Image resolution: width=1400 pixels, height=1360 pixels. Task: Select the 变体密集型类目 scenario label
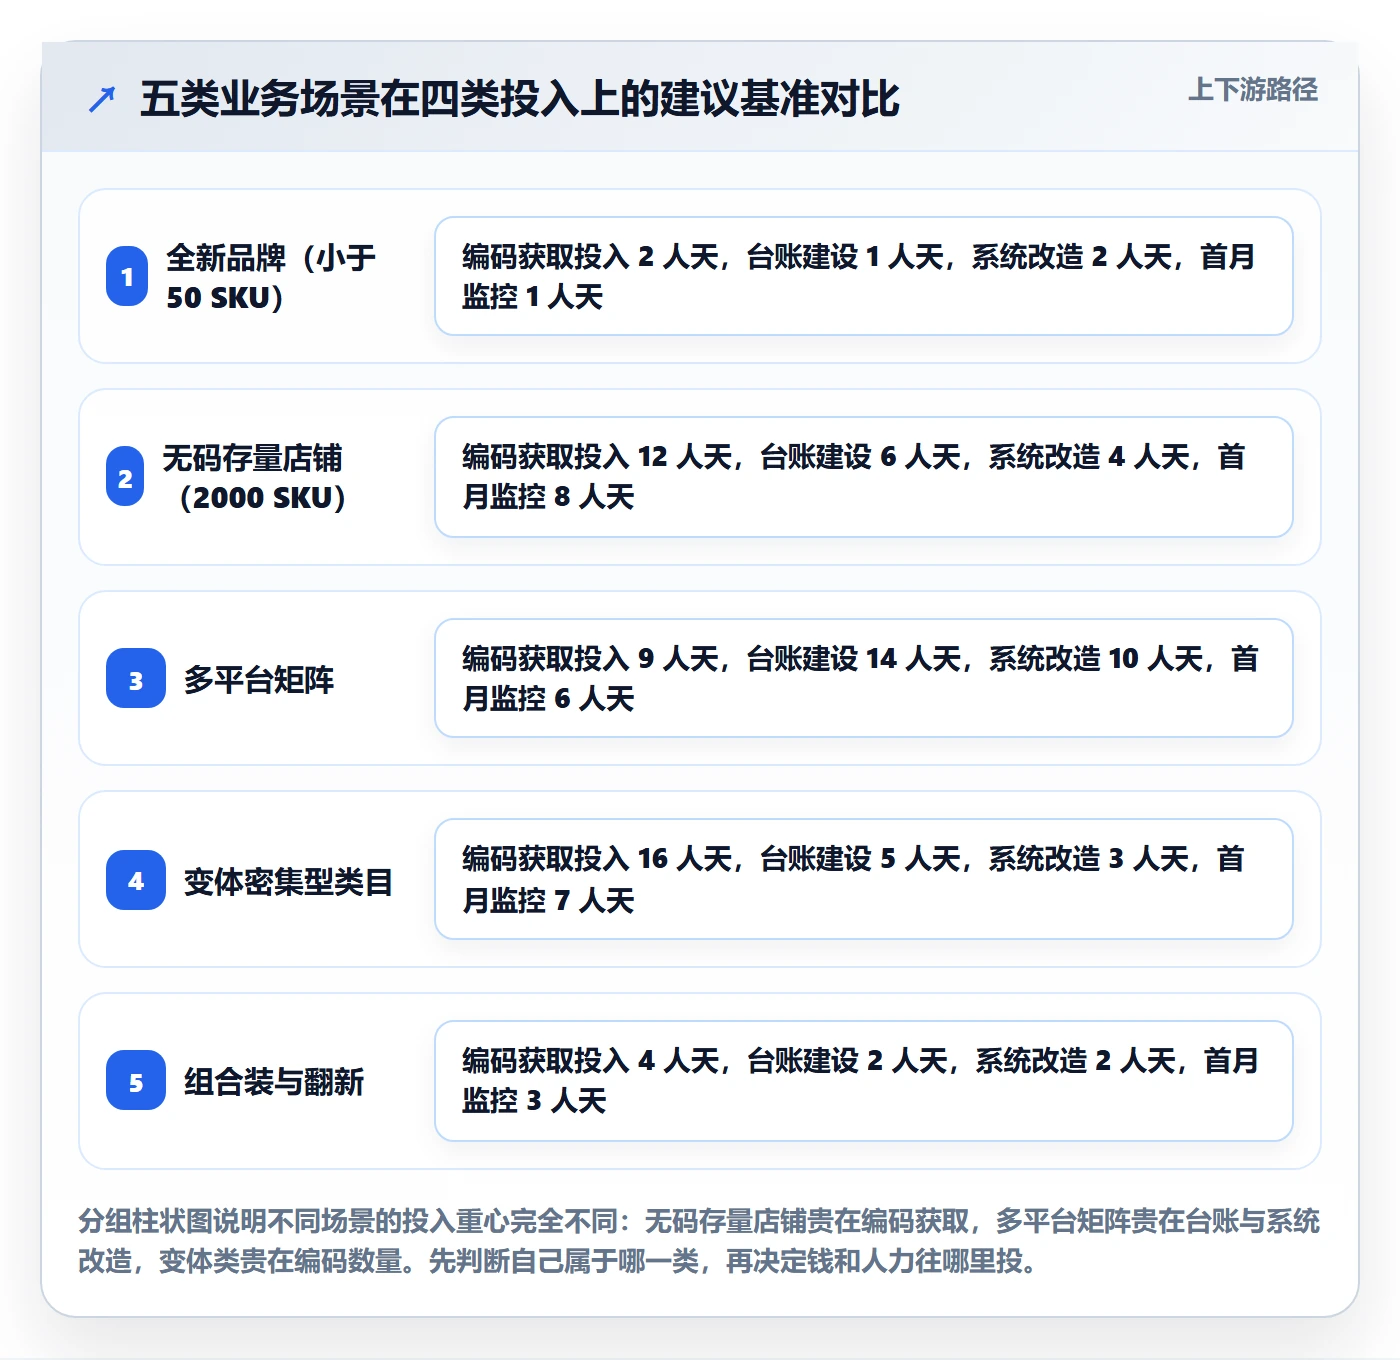pos(288,881)
